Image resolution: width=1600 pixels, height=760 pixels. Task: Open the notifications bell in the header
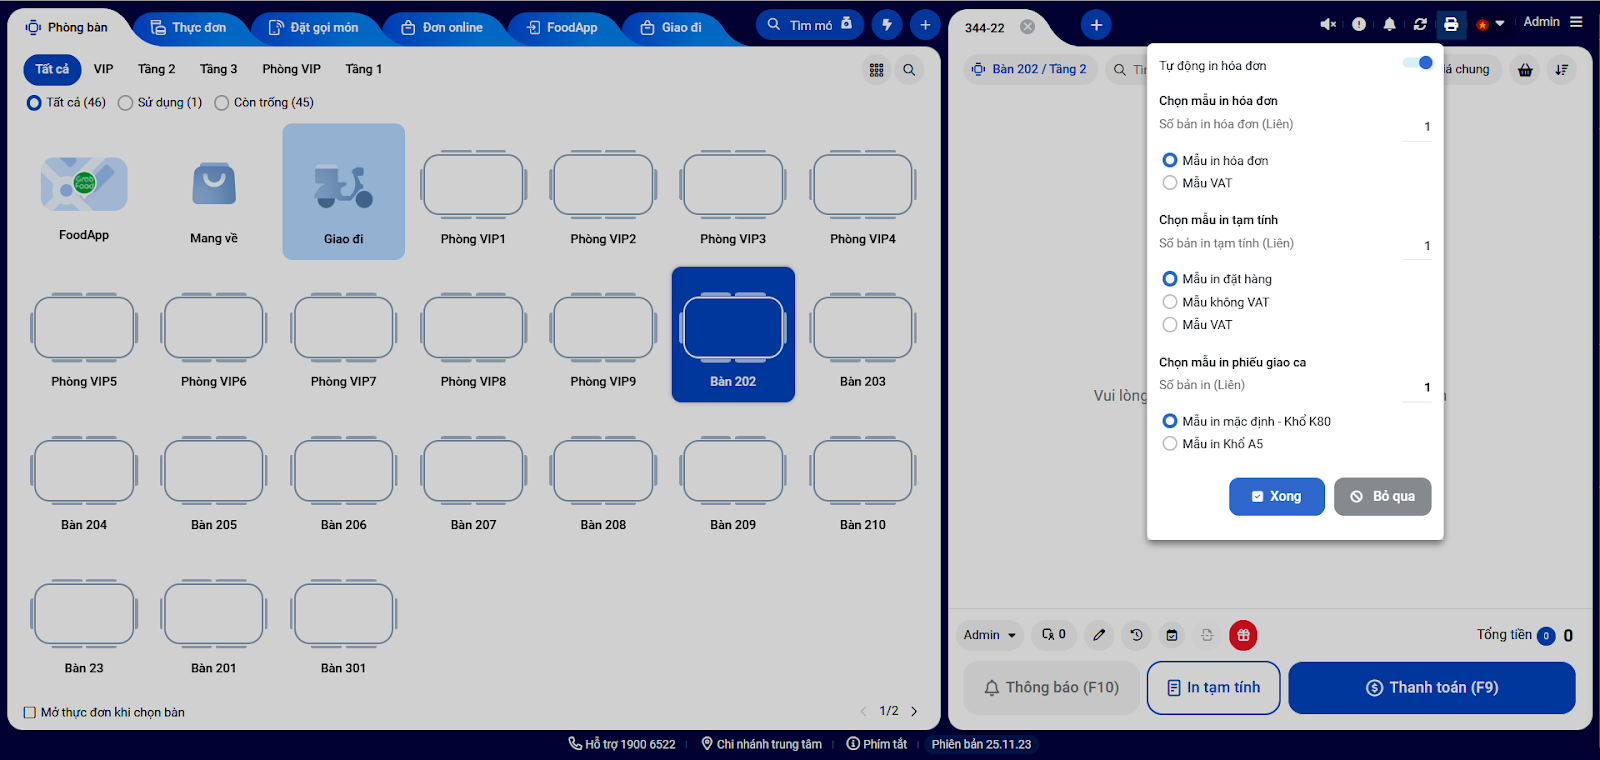tap(1389, 24)
